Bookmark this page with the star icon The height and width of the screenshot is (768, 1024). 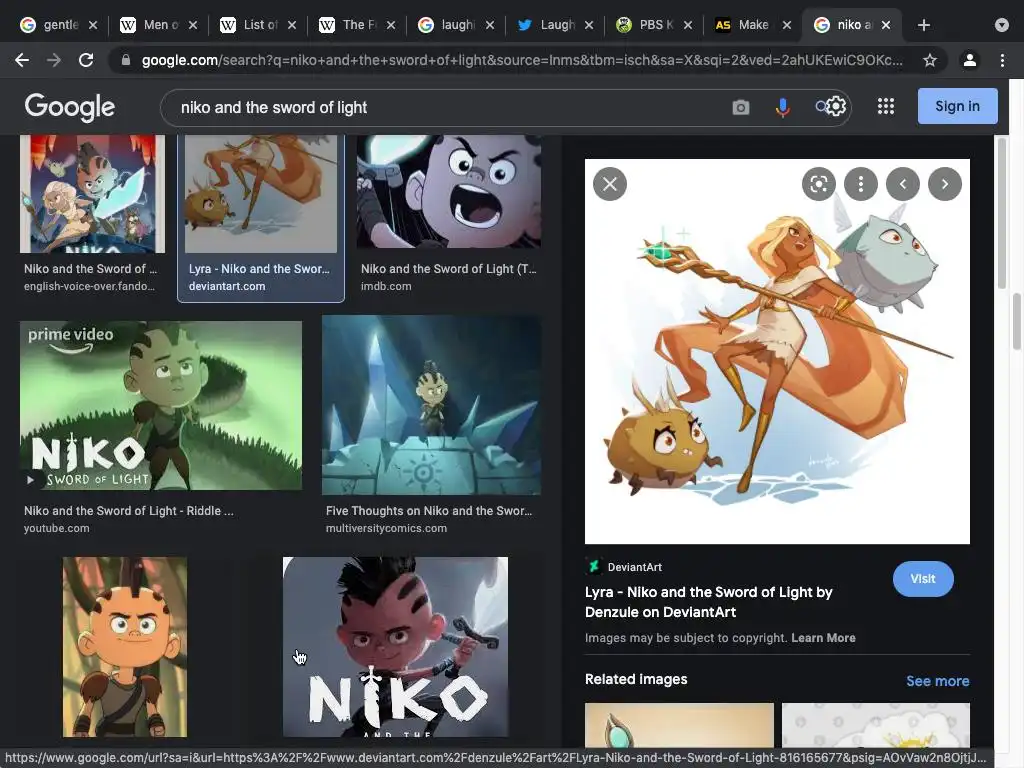click(x=930, y=60)
